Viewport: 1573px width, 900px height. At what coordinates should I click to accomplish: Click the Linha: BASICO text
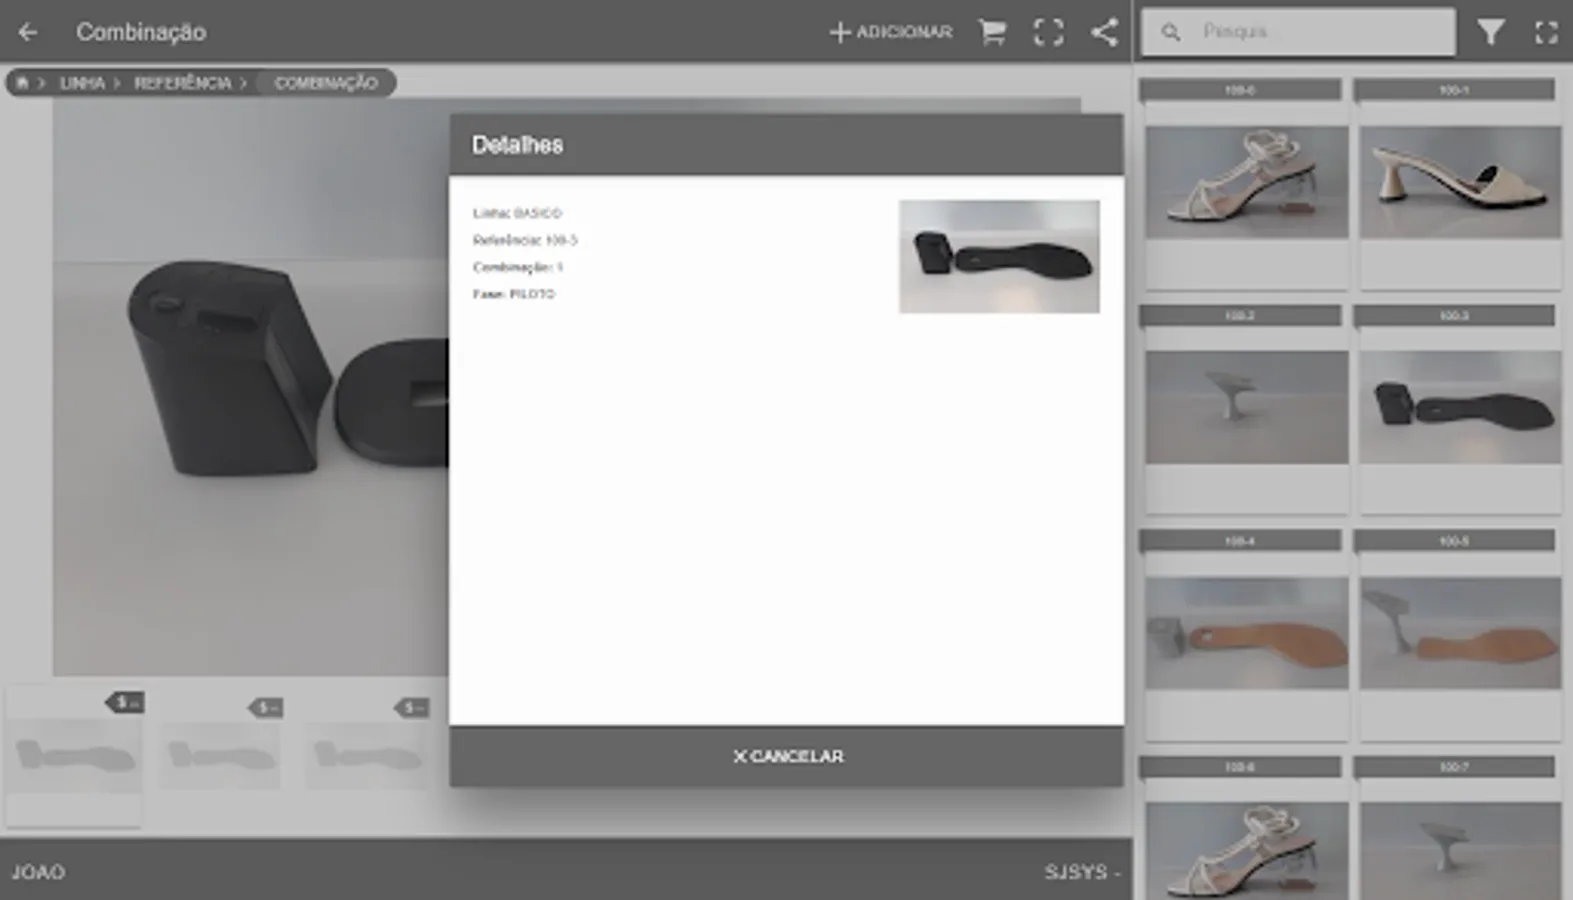coord(517,213)
